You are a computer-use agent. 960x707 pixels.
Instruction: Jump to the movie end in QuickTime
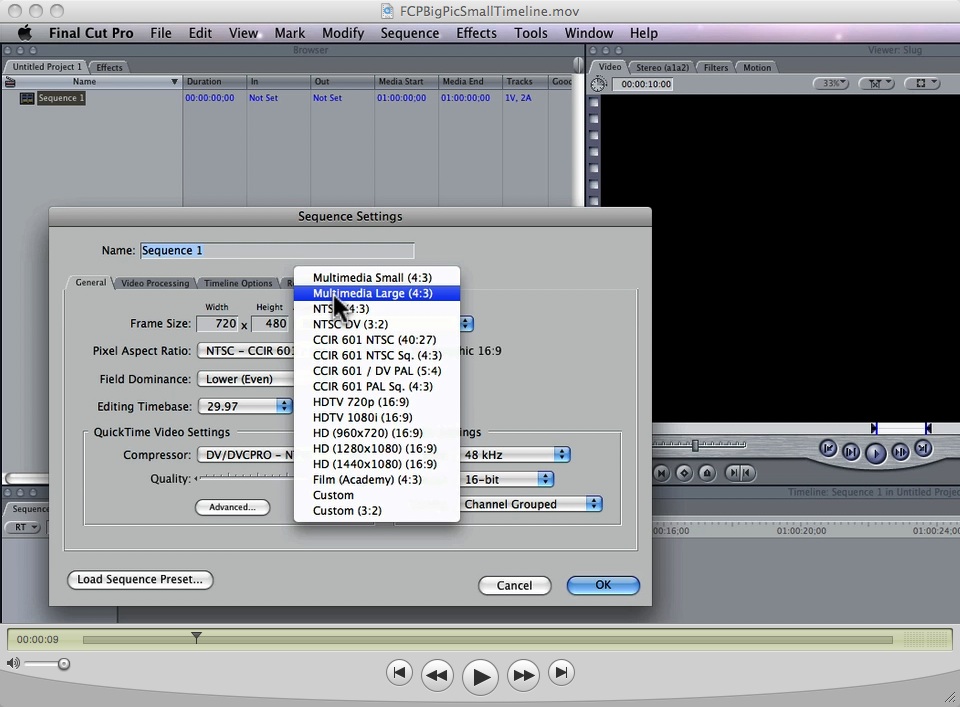[561, 673]
